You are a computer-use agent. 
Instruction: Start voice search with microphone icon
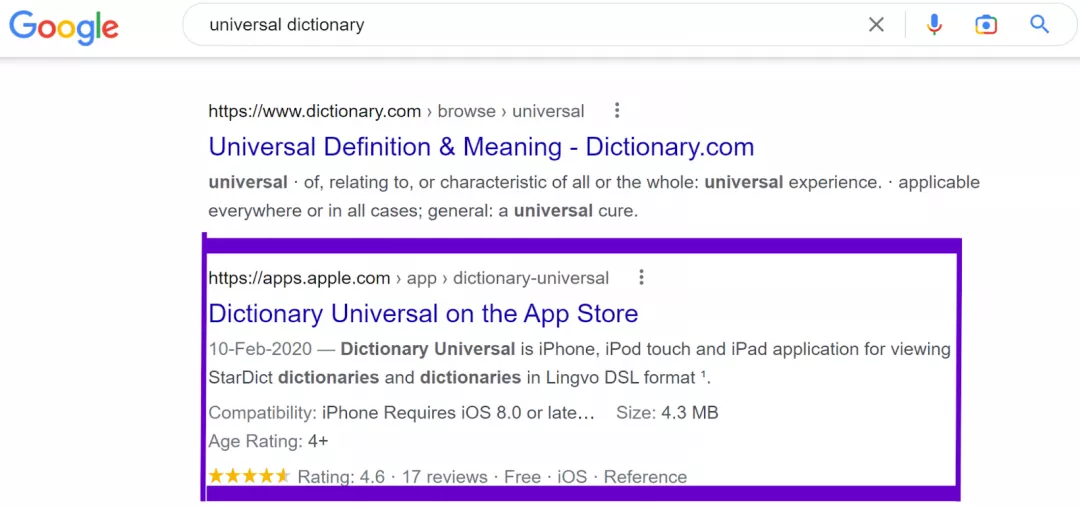point(934,25)
